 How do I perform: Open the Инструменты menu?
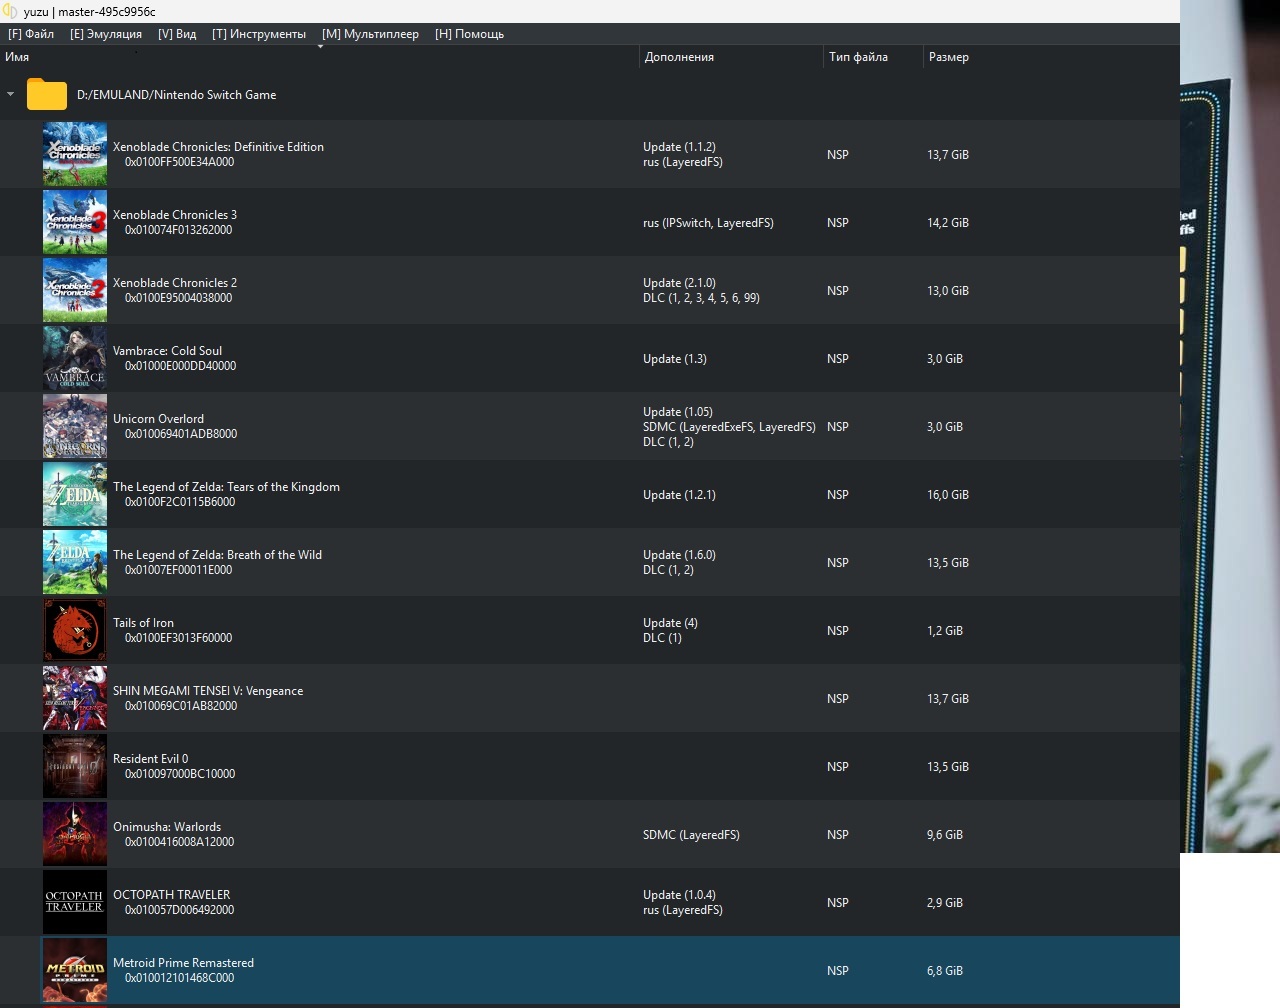[259, 34]
